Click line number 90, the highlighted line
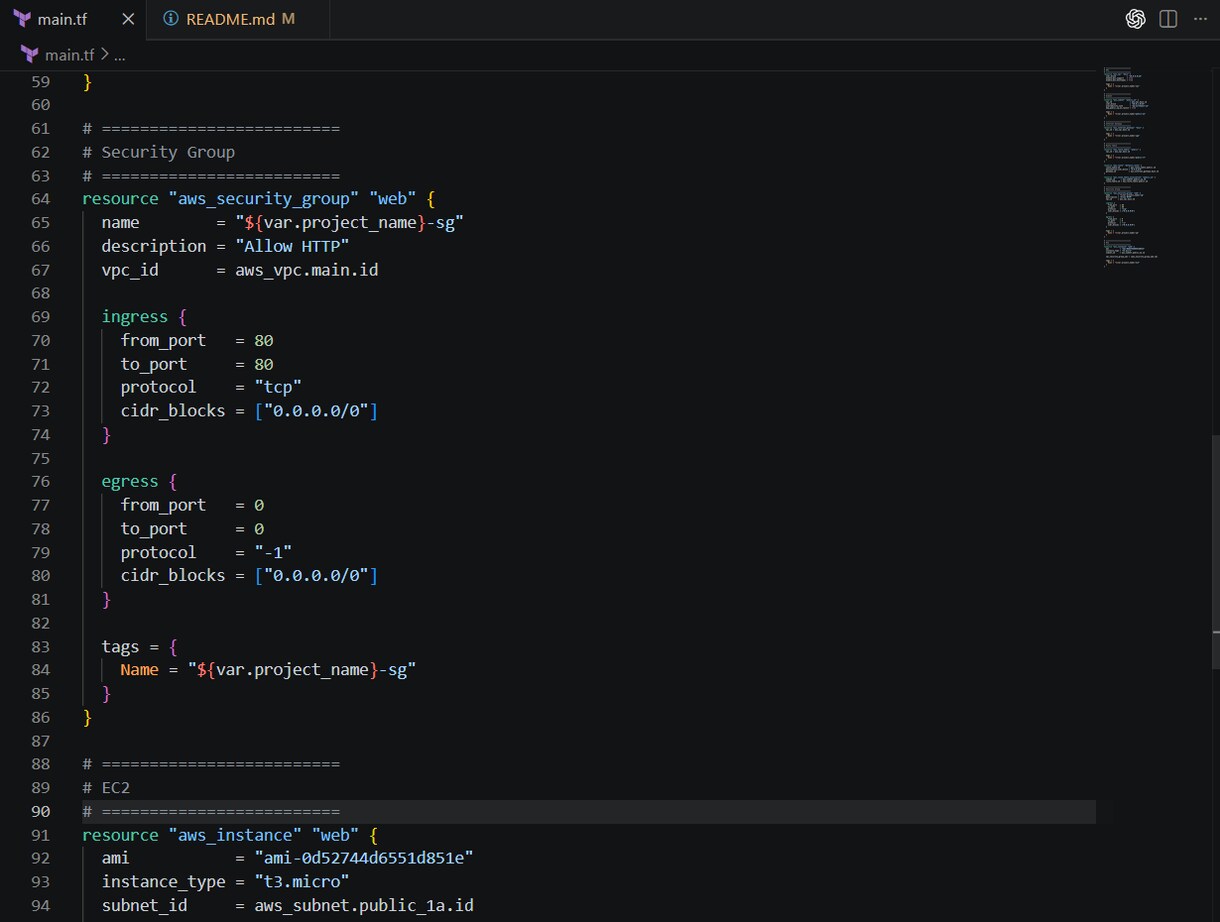 tap(40, 811)
